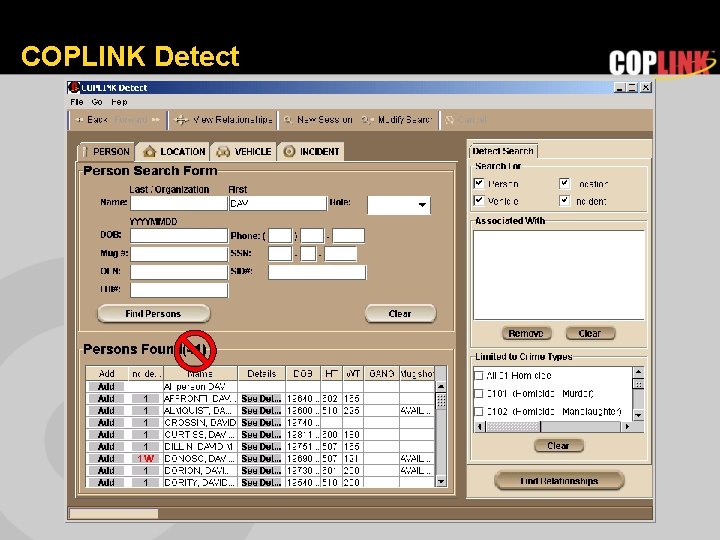
Task: Toggle the Location checkbox in Search For
Action: pos(564,184)
